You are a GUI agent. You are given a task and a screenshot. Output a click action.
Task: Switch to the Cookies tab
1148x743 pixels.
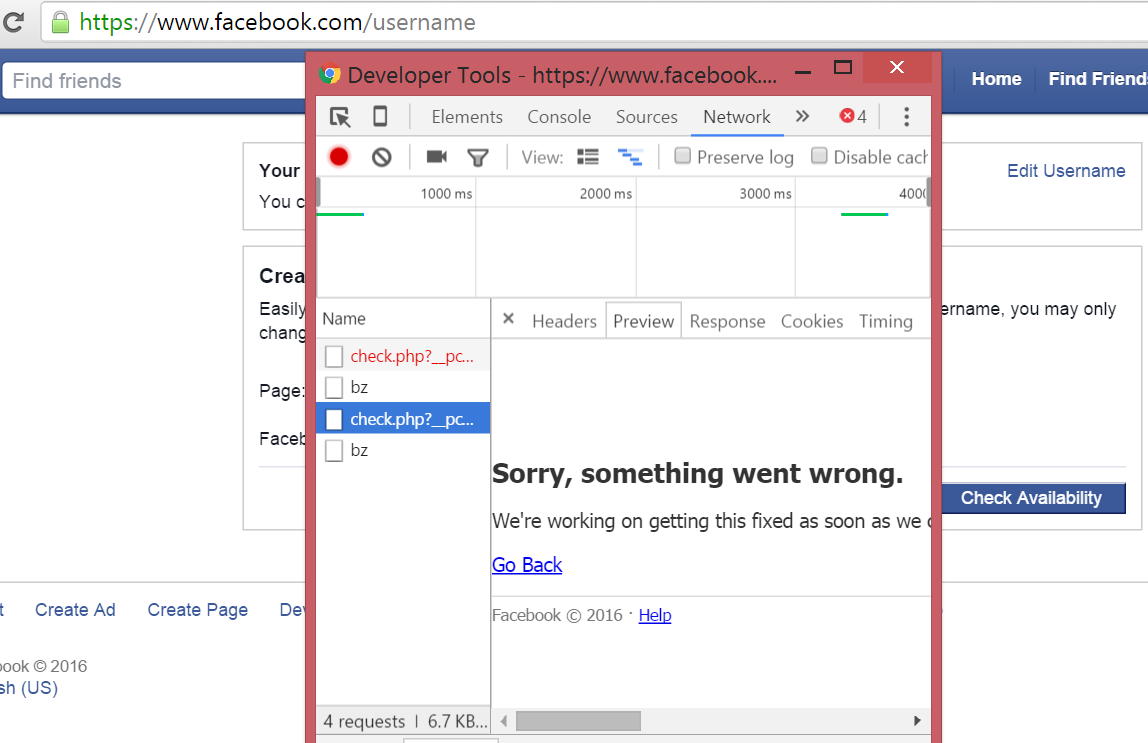(x=812, y=321)
